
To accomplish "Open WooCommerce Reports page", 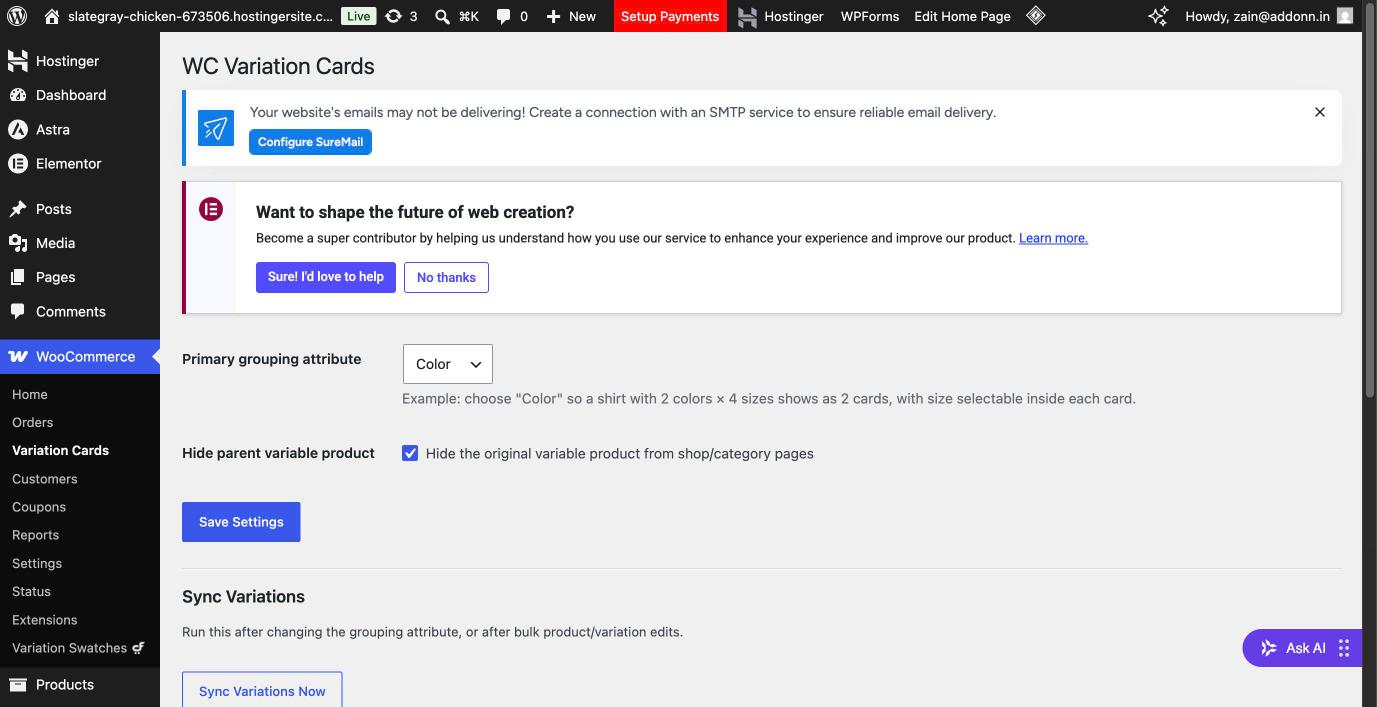I will (36, 535).
